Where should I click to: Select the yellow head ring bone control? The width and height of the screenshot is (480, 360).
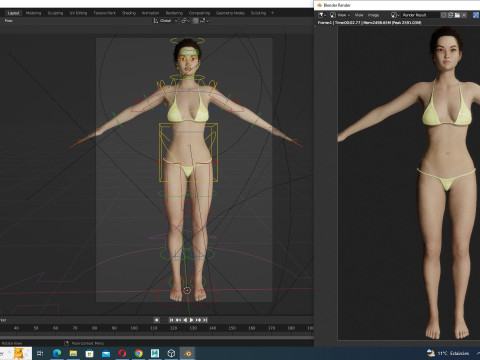point(187,41)
